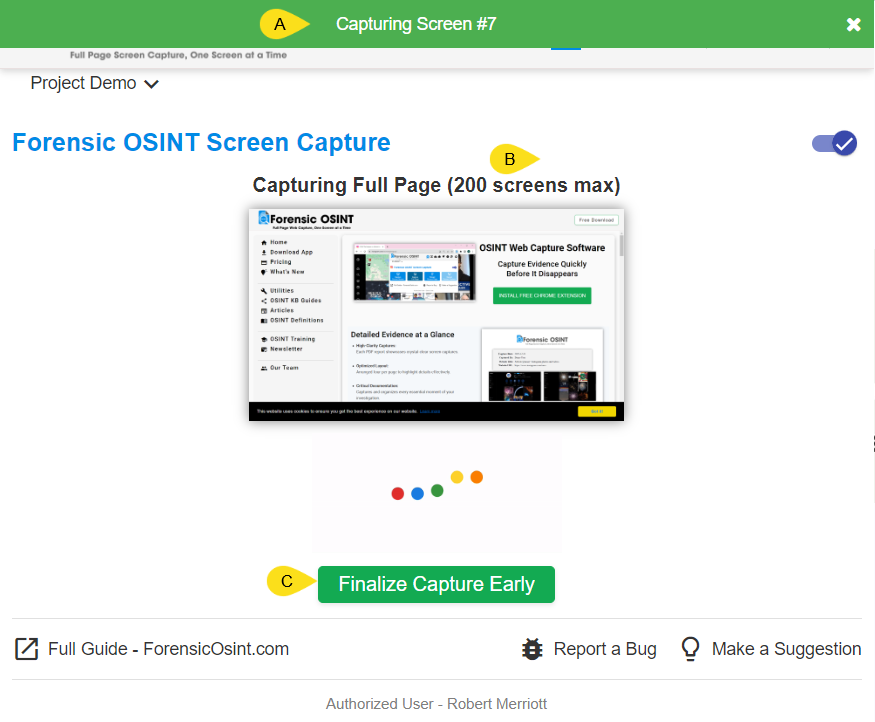
Task: Click the lightbulb suggestion icon
Action: point(690,649)
